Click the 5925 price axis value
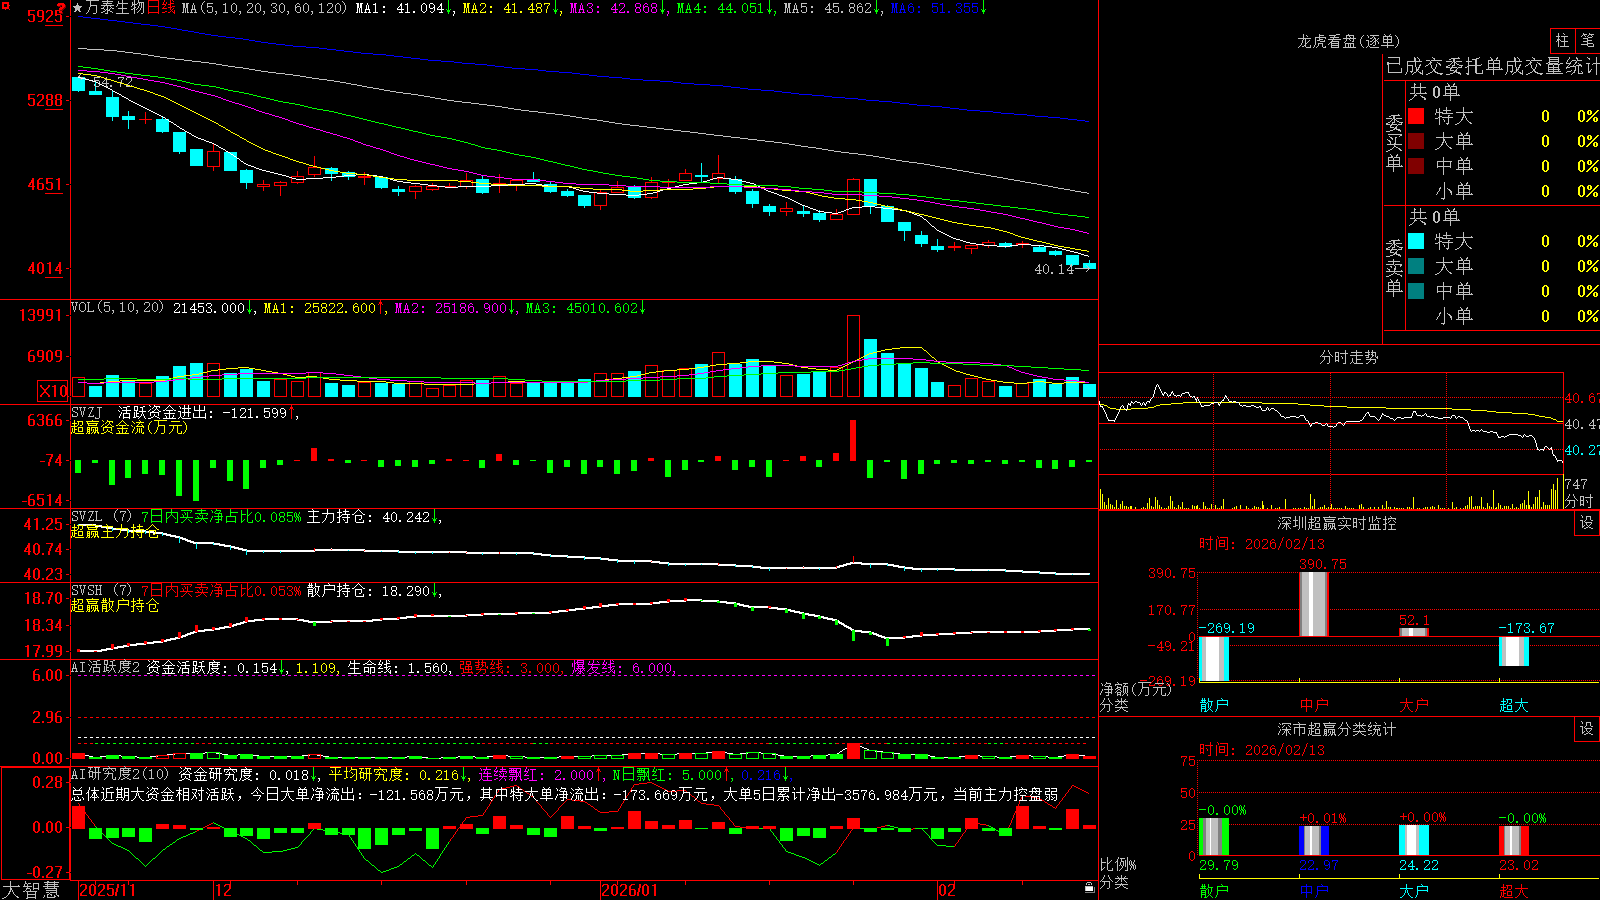1600x900 pixels. click(46, 16)
